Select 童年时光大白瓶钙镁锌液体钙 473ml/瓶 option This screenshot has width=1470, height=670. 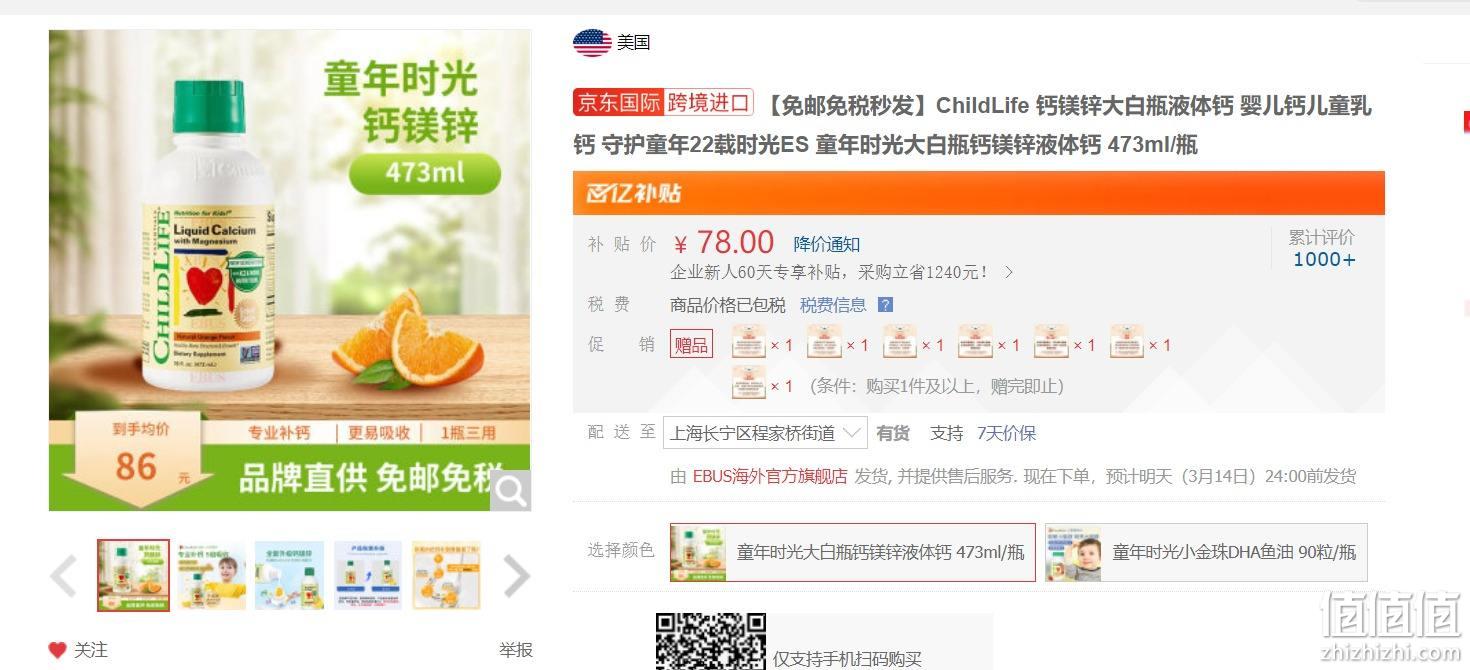pyautogui.click(x=853, y=552)
